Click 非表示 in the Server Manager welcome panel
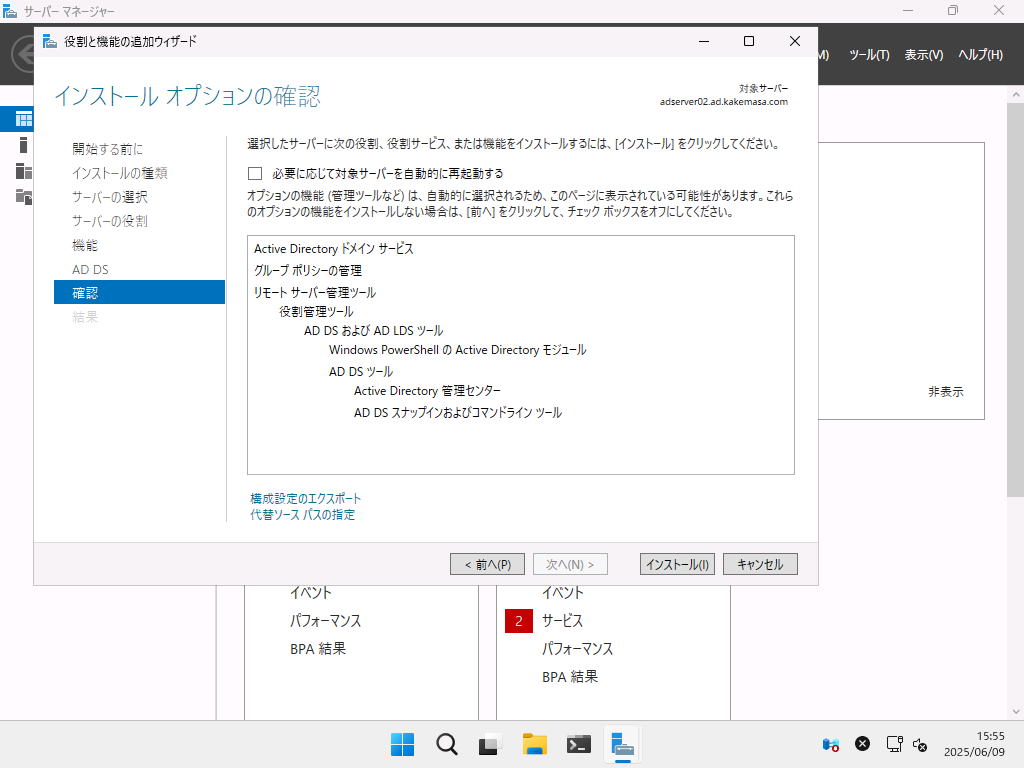The width and height of the screenshot is (1024, 768). [x=946, y=392]
